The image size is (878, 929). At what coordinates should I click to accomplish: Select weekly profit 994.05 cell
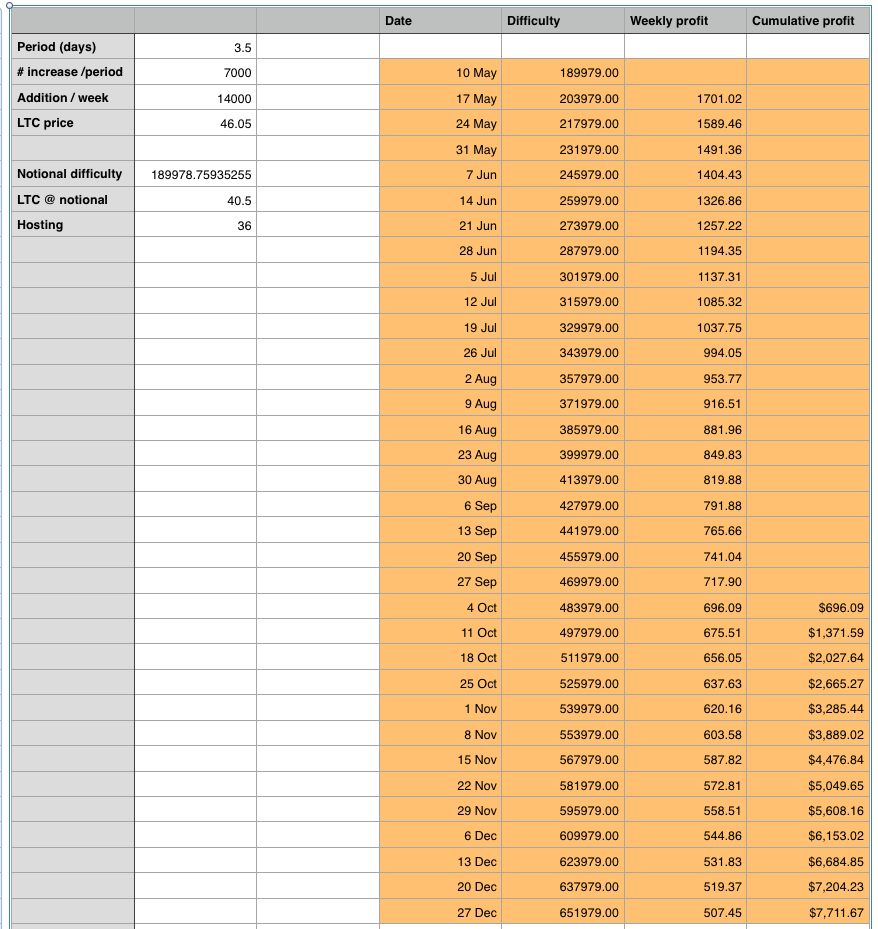tap(685, 352)
